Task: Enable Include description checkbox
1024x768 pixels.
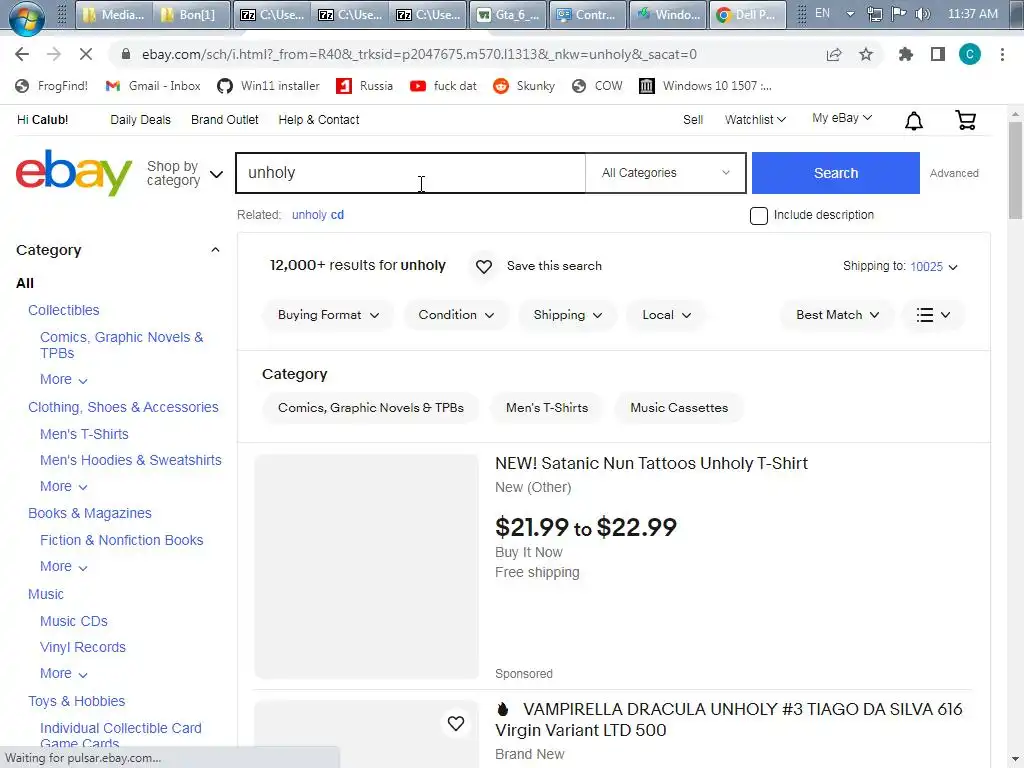Action: (x=758, y=216)
